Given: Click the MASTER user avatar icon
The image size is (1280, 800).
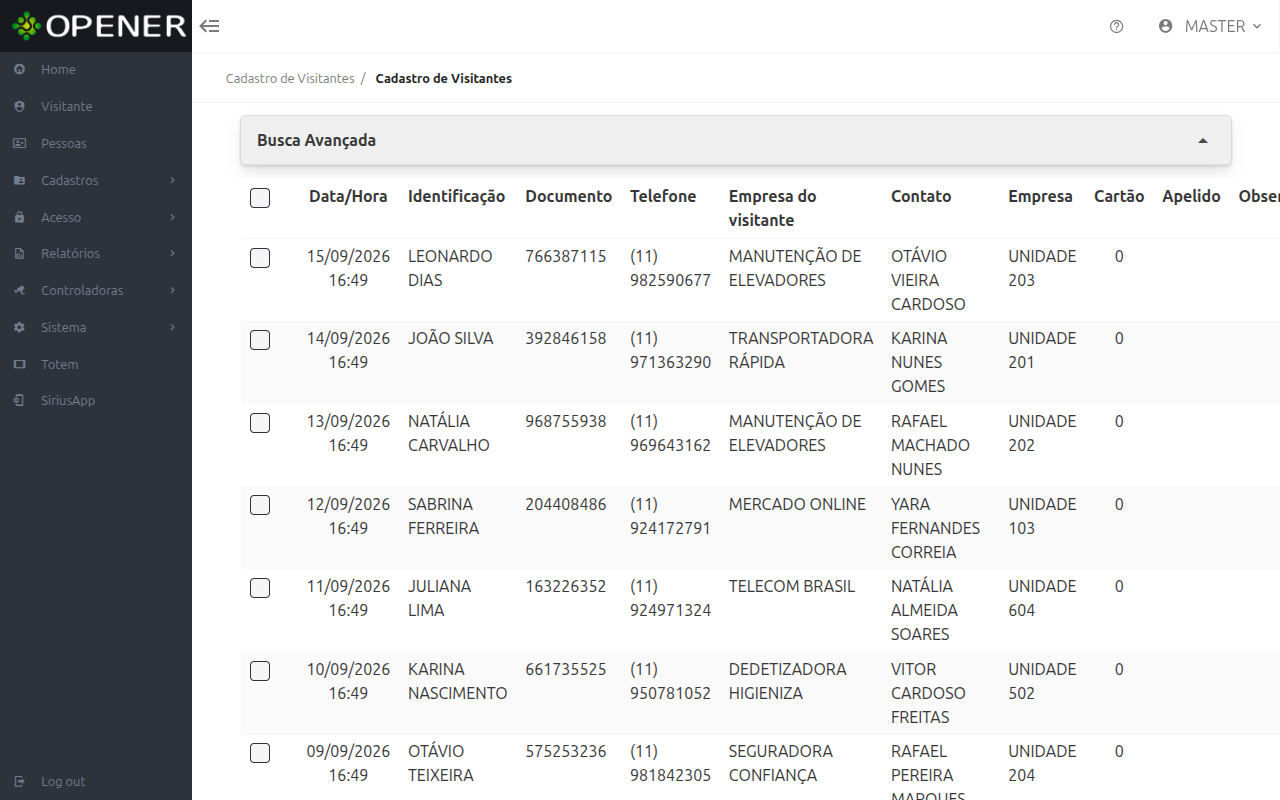Looking at the screenshot, I should (x=1165, y=26).
